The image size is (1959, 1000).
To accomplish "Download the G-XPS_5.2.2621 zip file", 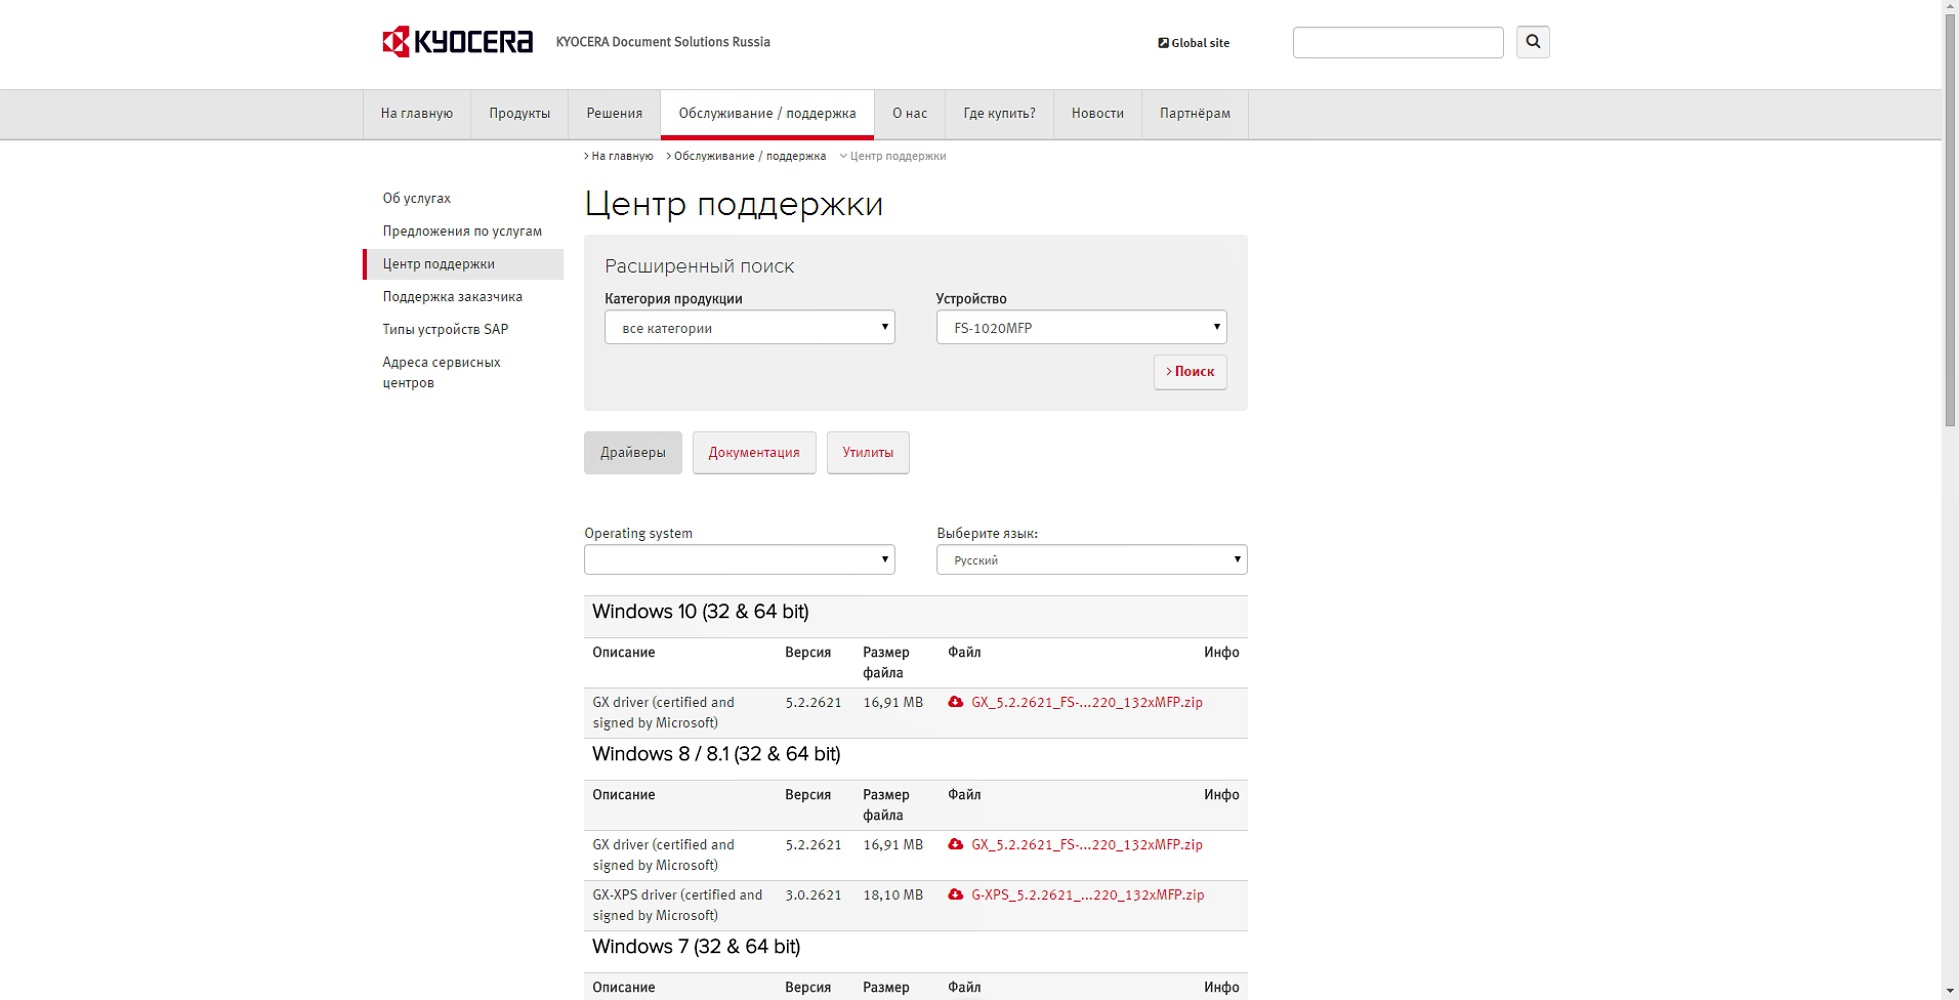I will (1087, 895).
